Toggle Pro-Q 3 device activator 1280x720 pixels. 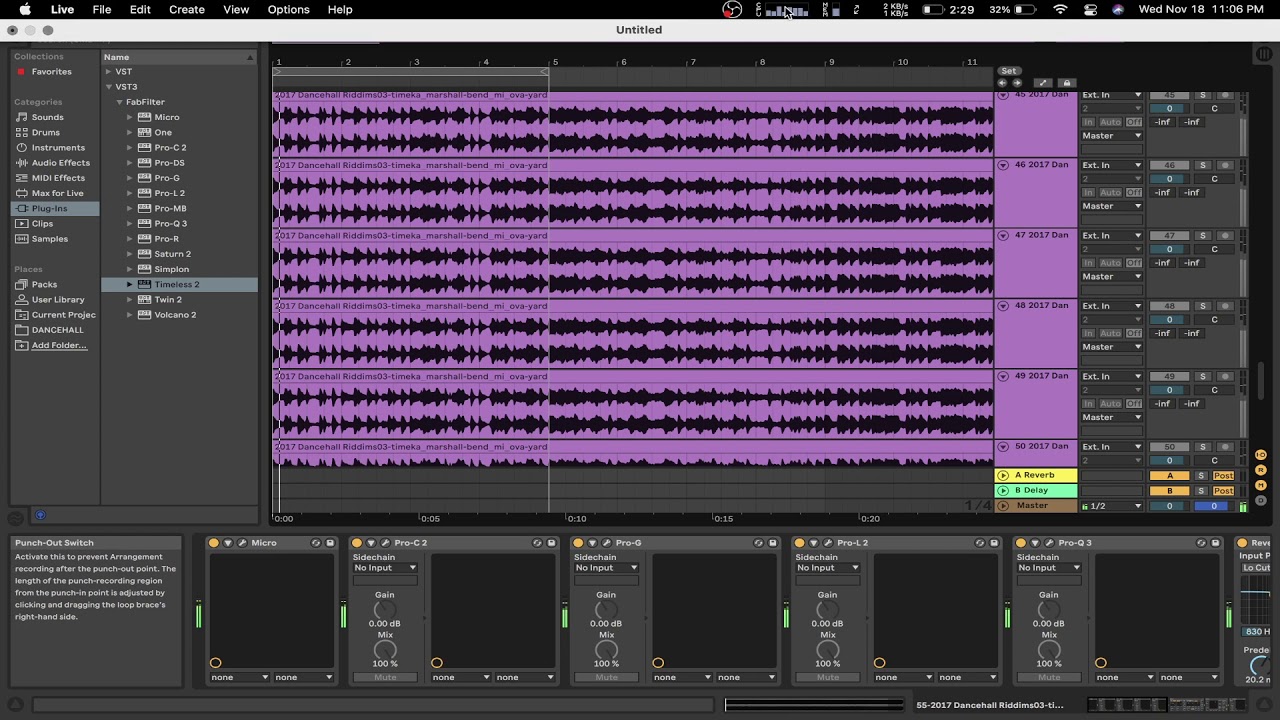click(1020, 543)
